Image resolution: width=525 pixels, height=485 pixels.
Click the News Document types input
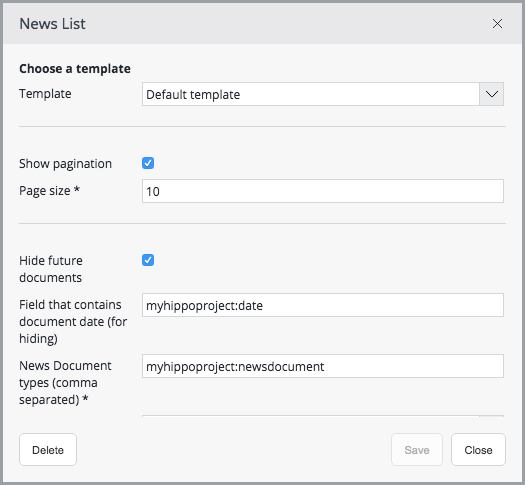click(x=323, y=366)
